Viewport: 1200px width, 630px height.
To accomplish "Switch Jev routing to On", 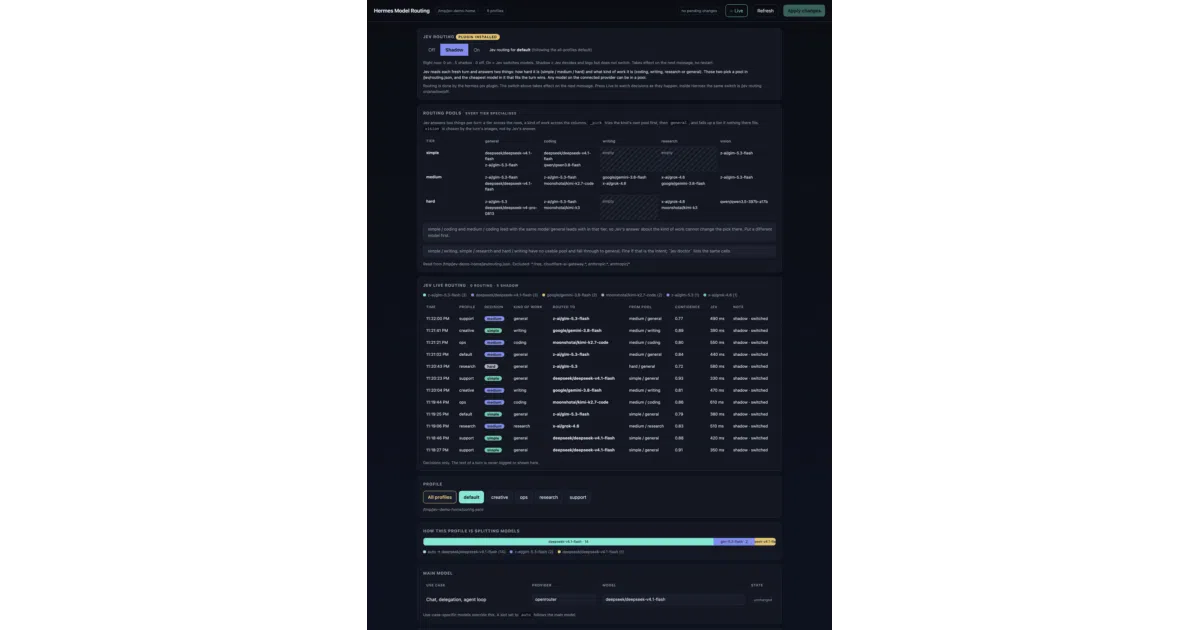I will [x=476, y=49].
